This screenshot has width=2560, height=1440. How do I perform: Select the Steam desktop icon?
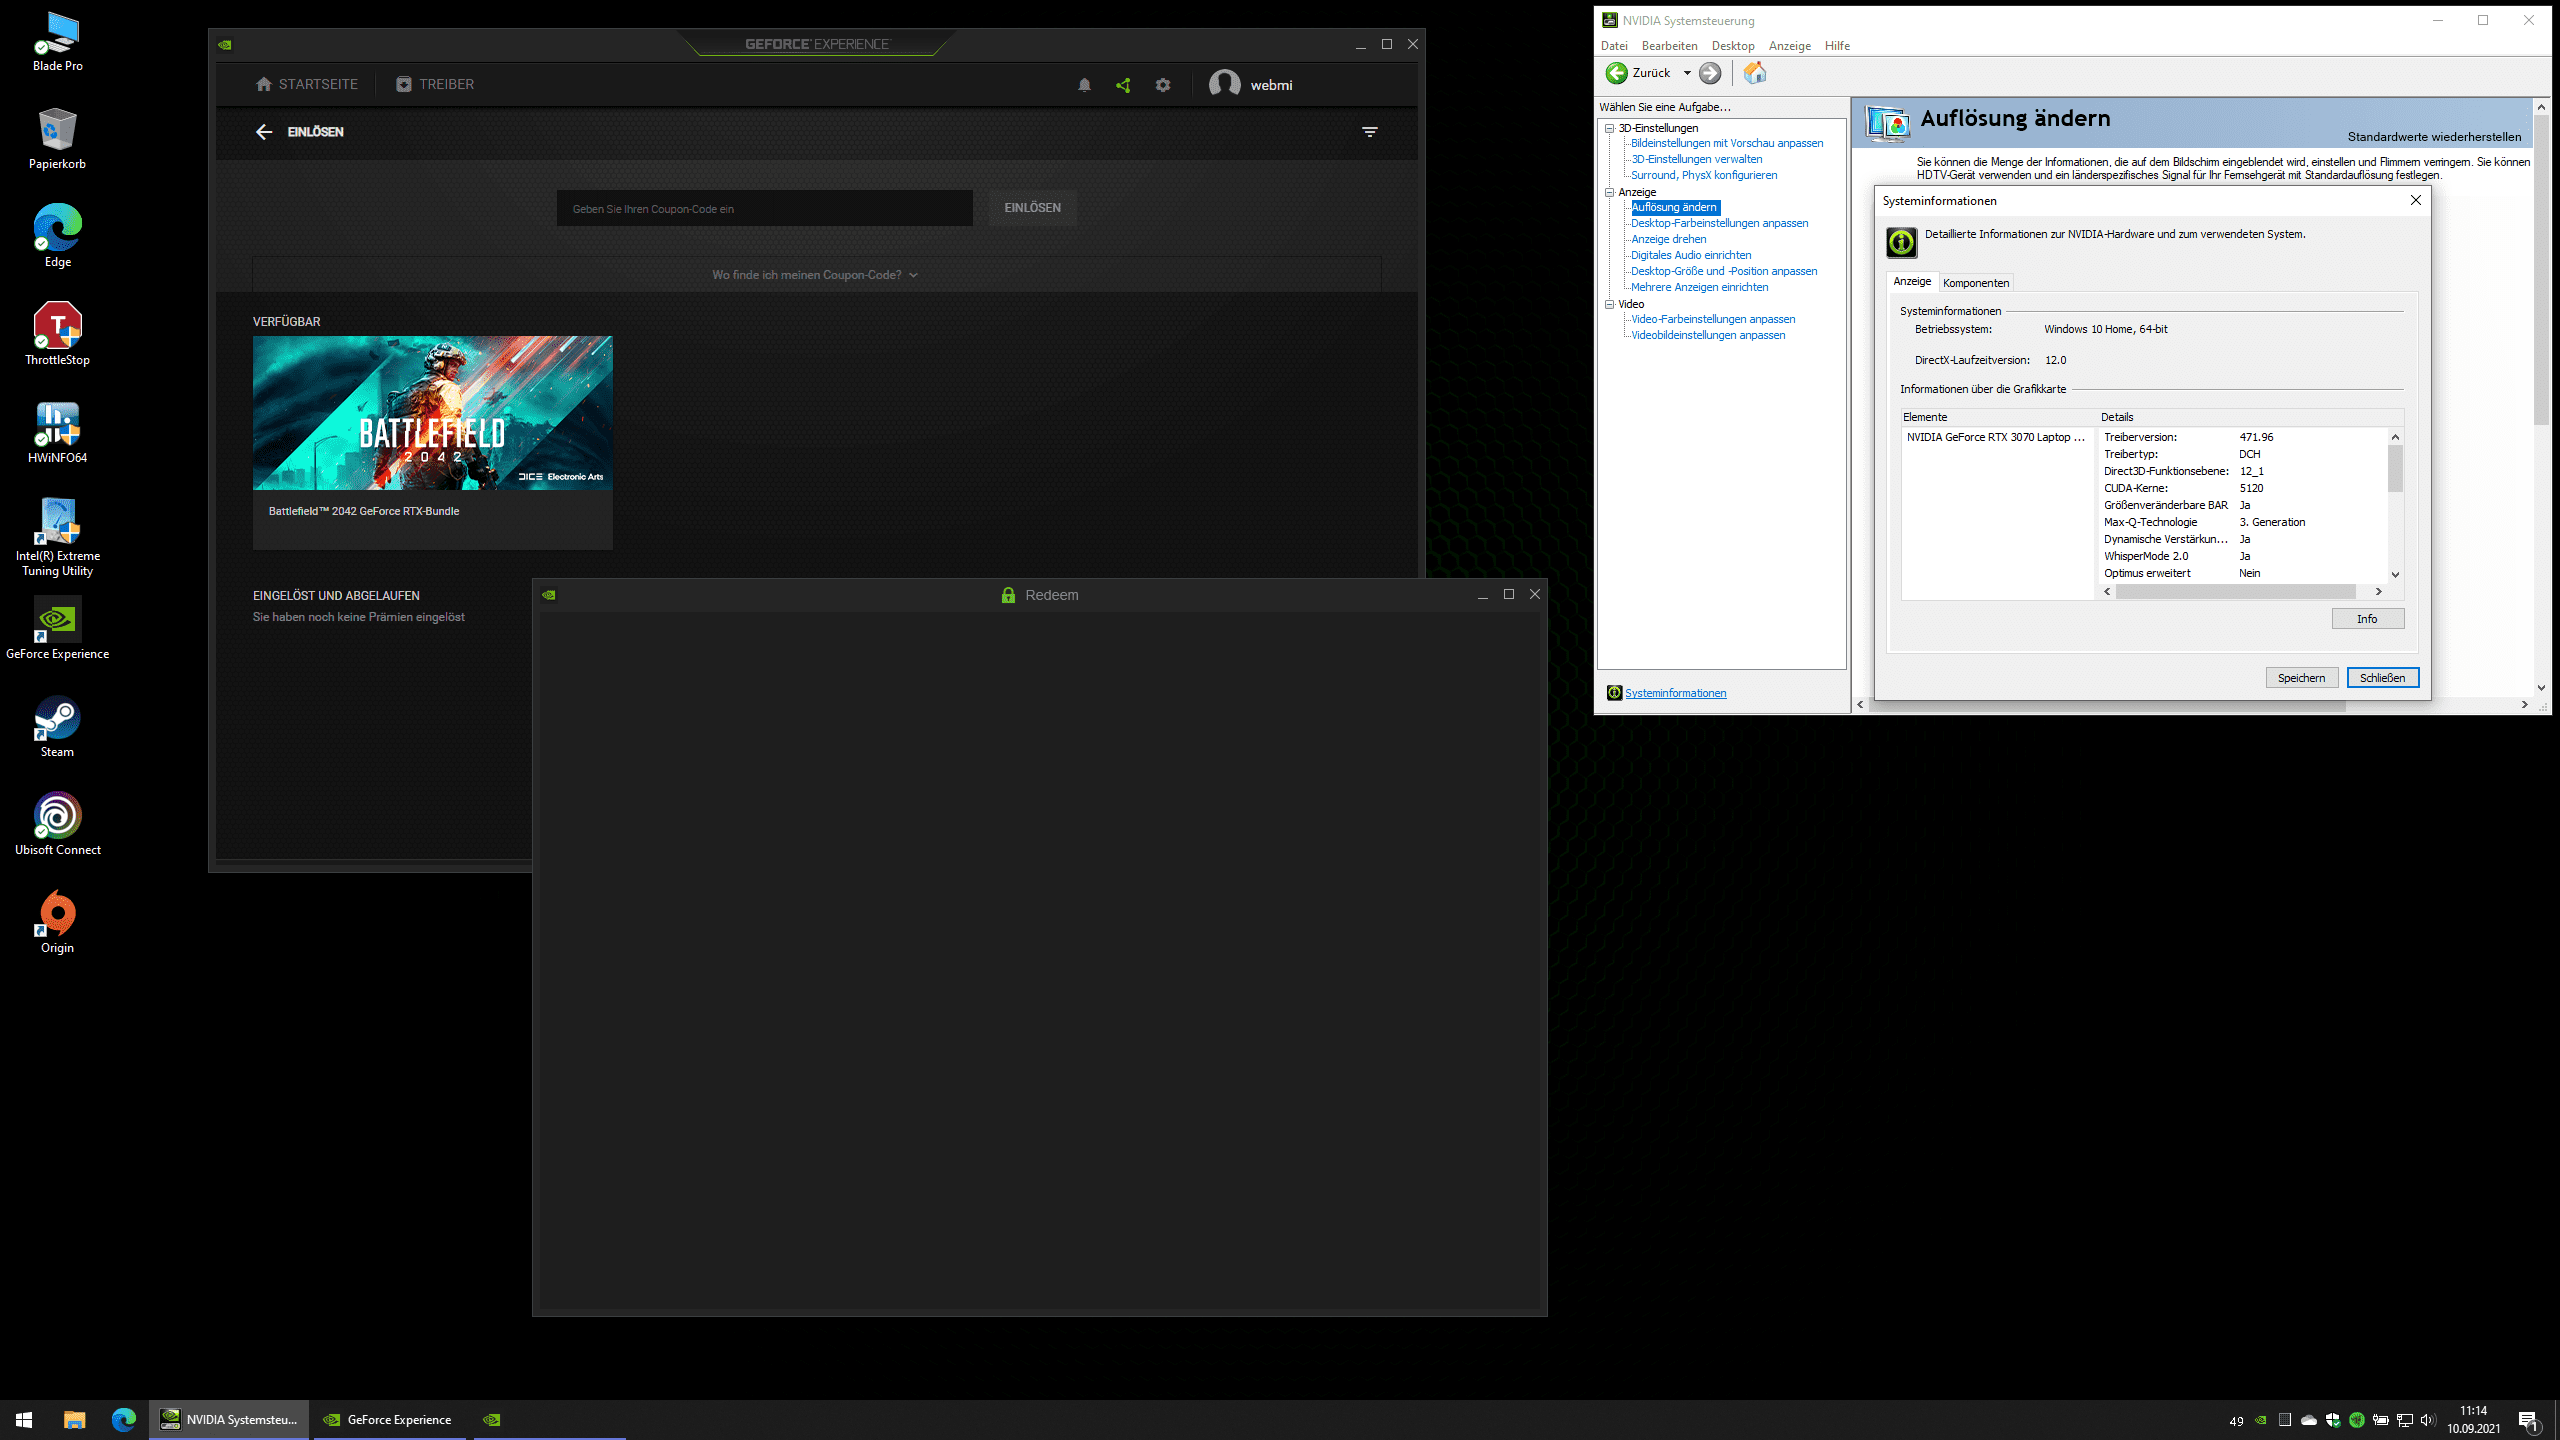point(57,727)
